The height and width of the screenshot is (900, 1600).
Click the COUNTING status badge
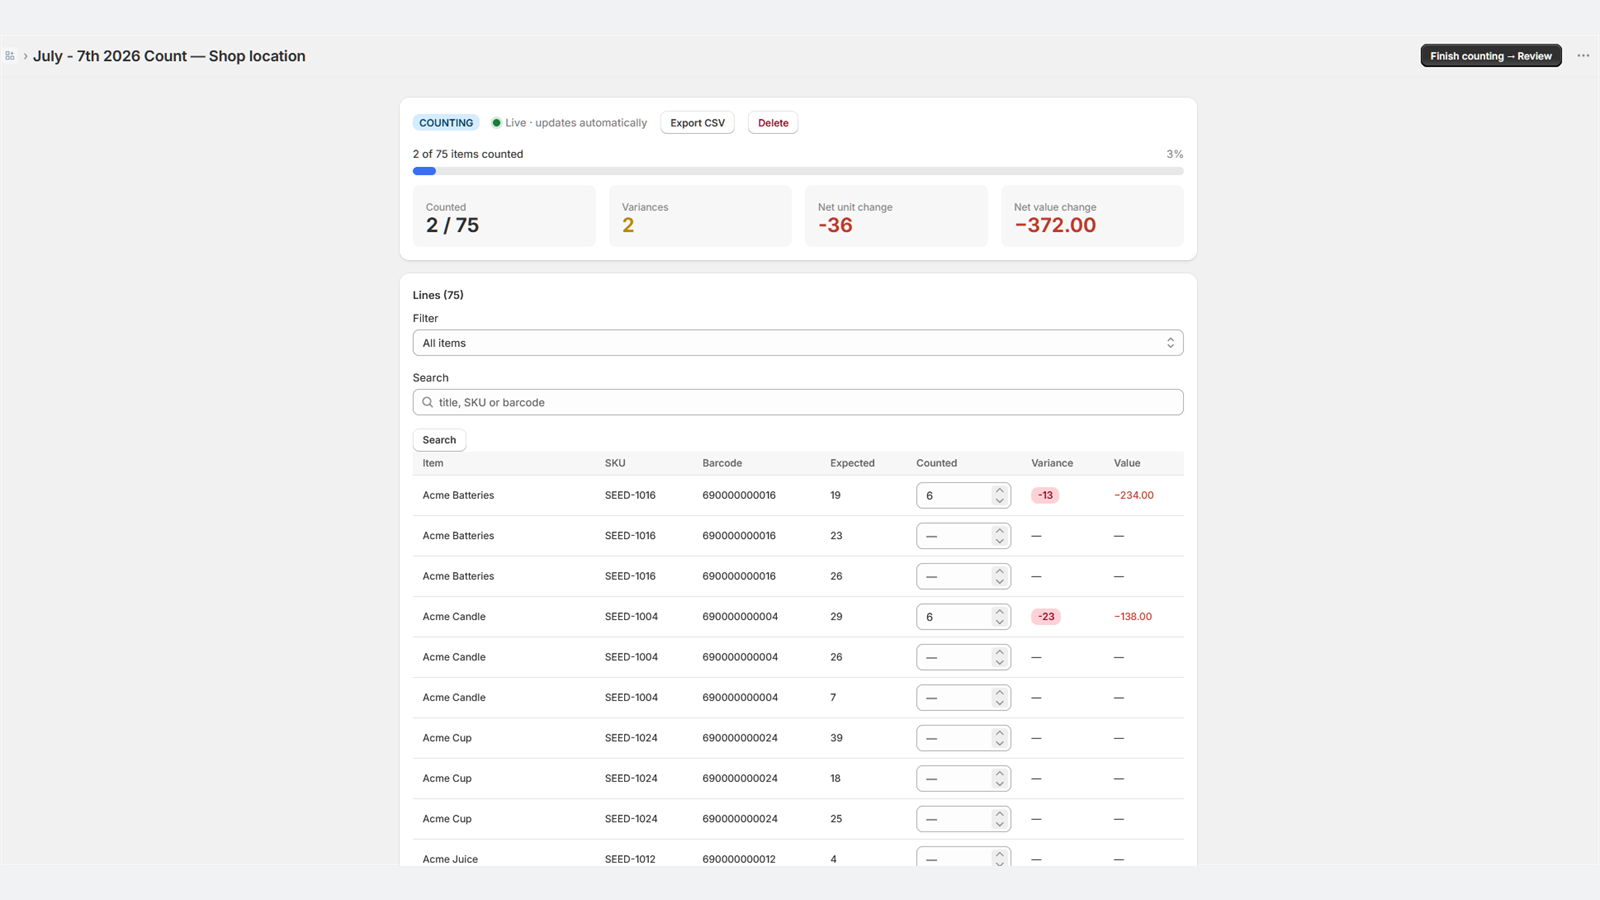click(x=446, y=123)
